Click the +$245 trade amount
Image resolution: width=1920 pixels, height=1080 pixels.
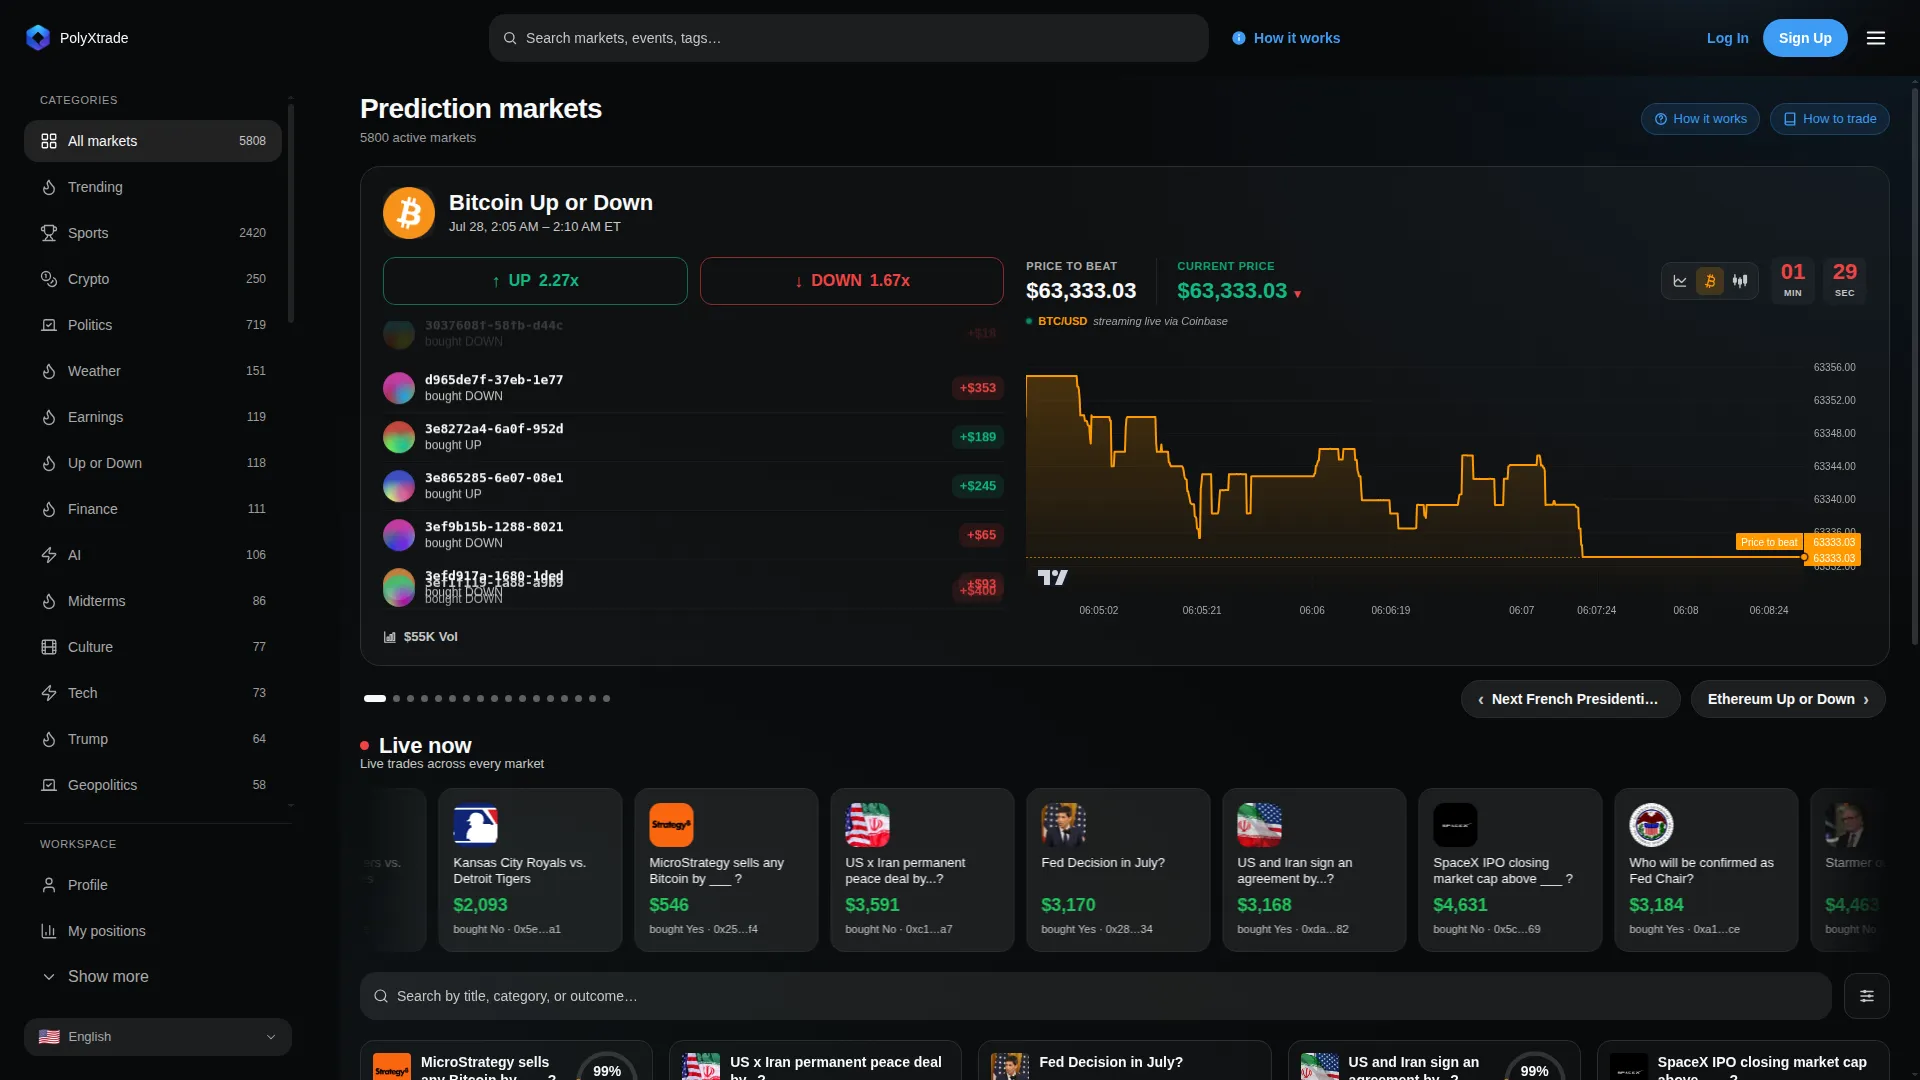coord(977,486)
